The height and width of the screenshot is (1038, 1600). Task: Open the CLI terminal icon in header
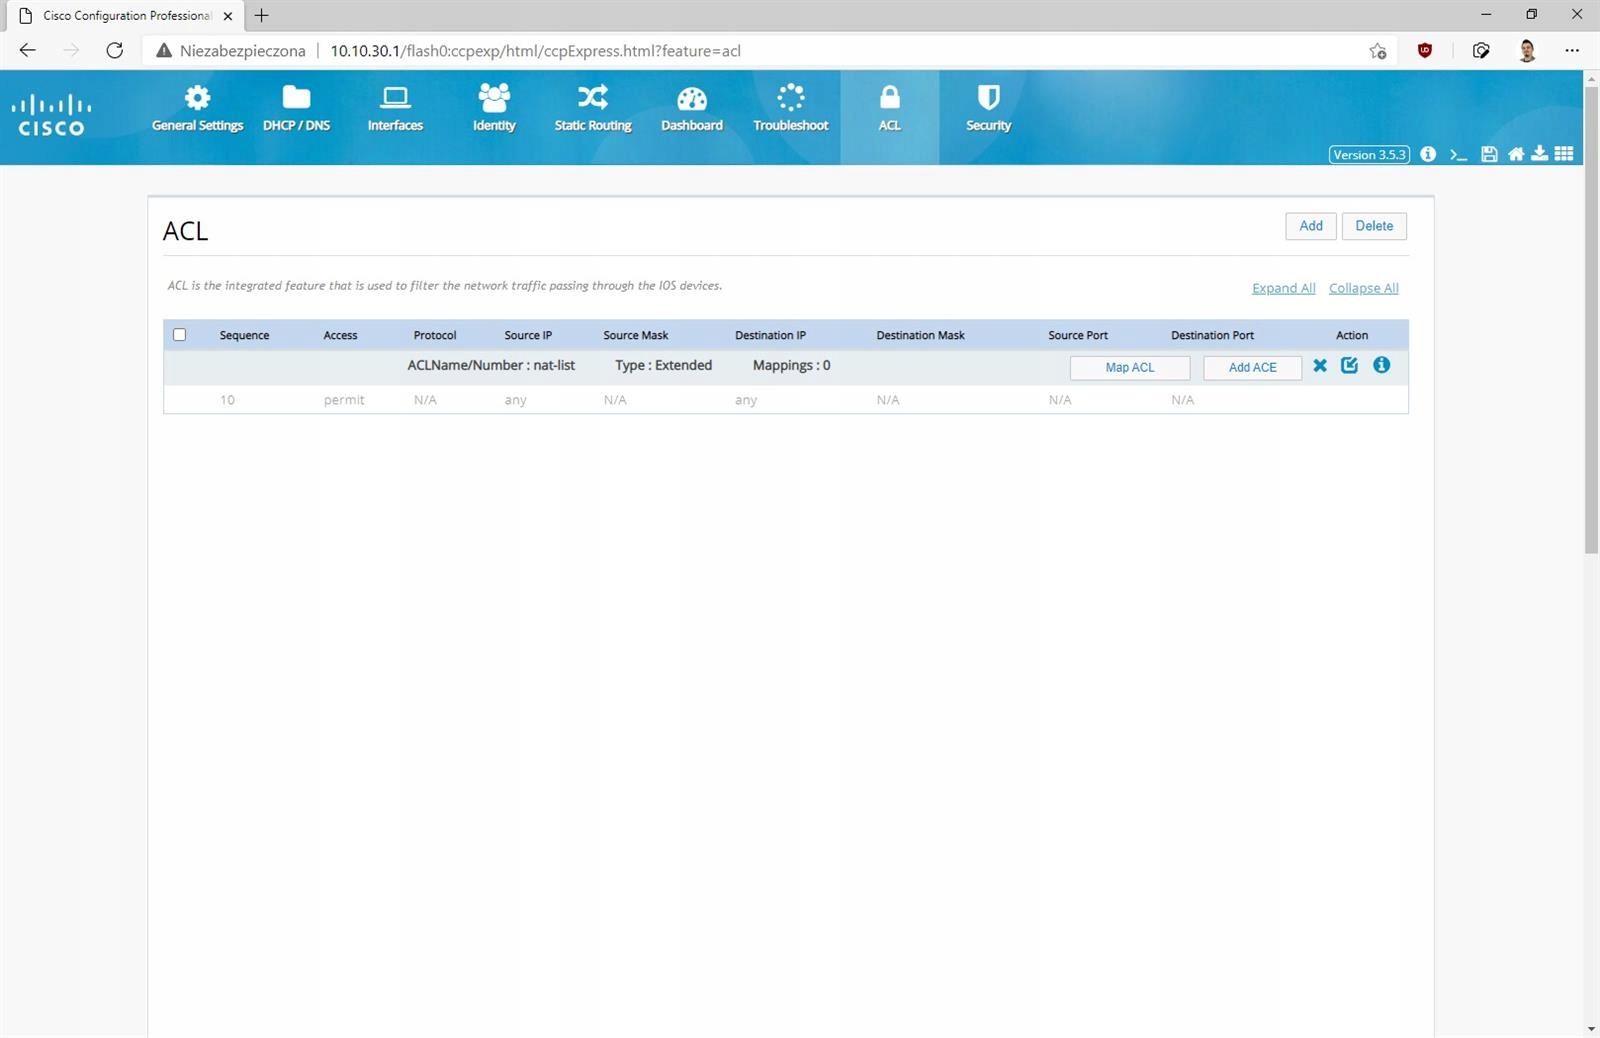coord(1458,154)
